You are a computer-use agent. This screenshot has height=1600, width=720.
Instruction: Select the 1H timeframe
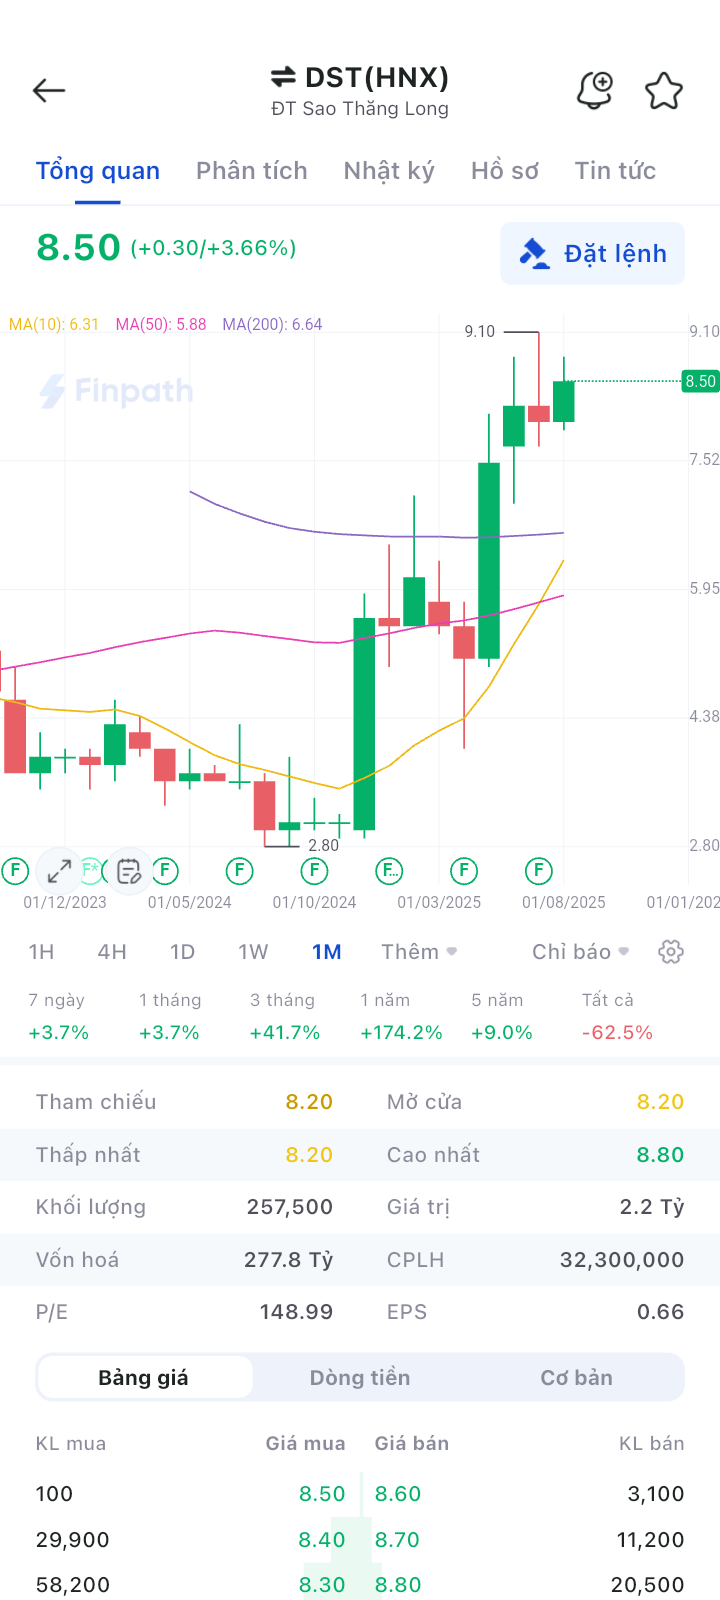[41, 952]
